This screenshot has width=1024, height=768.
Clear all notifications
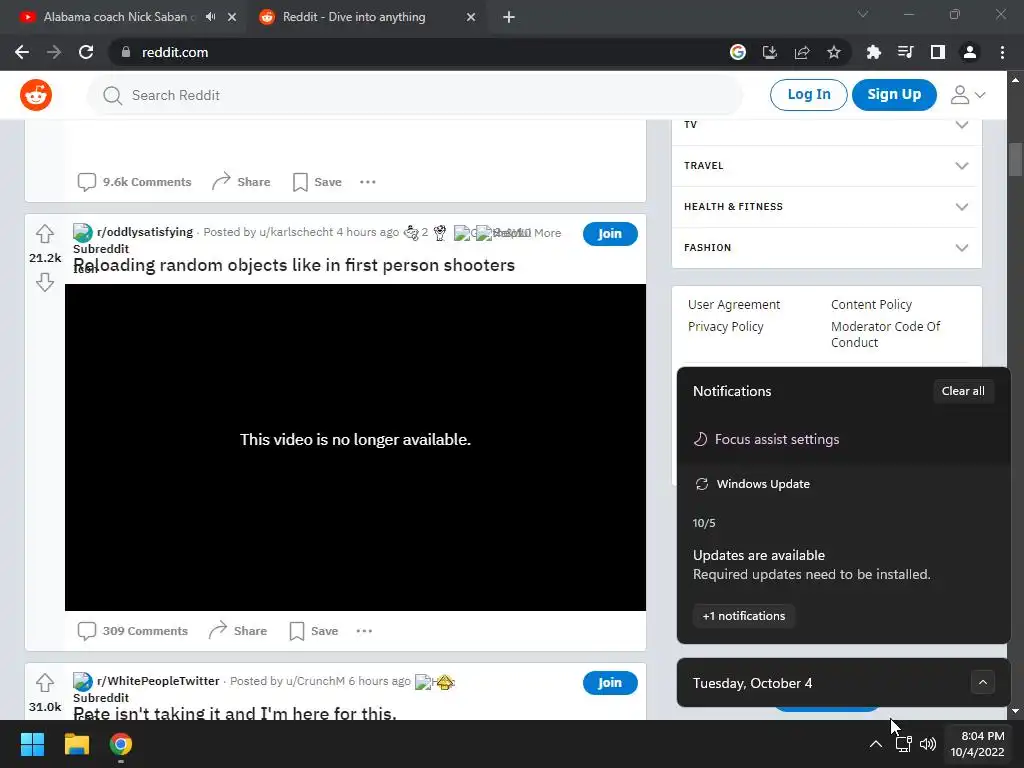[x=963, y=391]
